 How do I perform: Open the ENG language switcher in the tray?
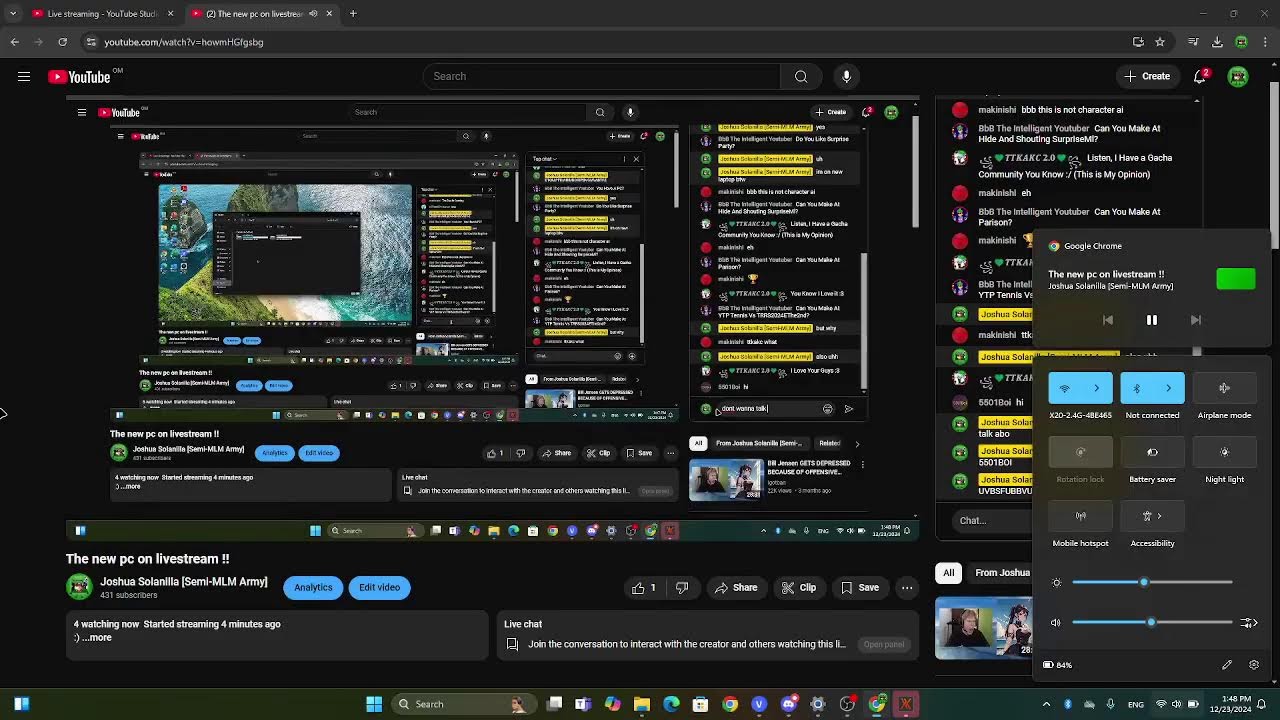coord(1136,704)
